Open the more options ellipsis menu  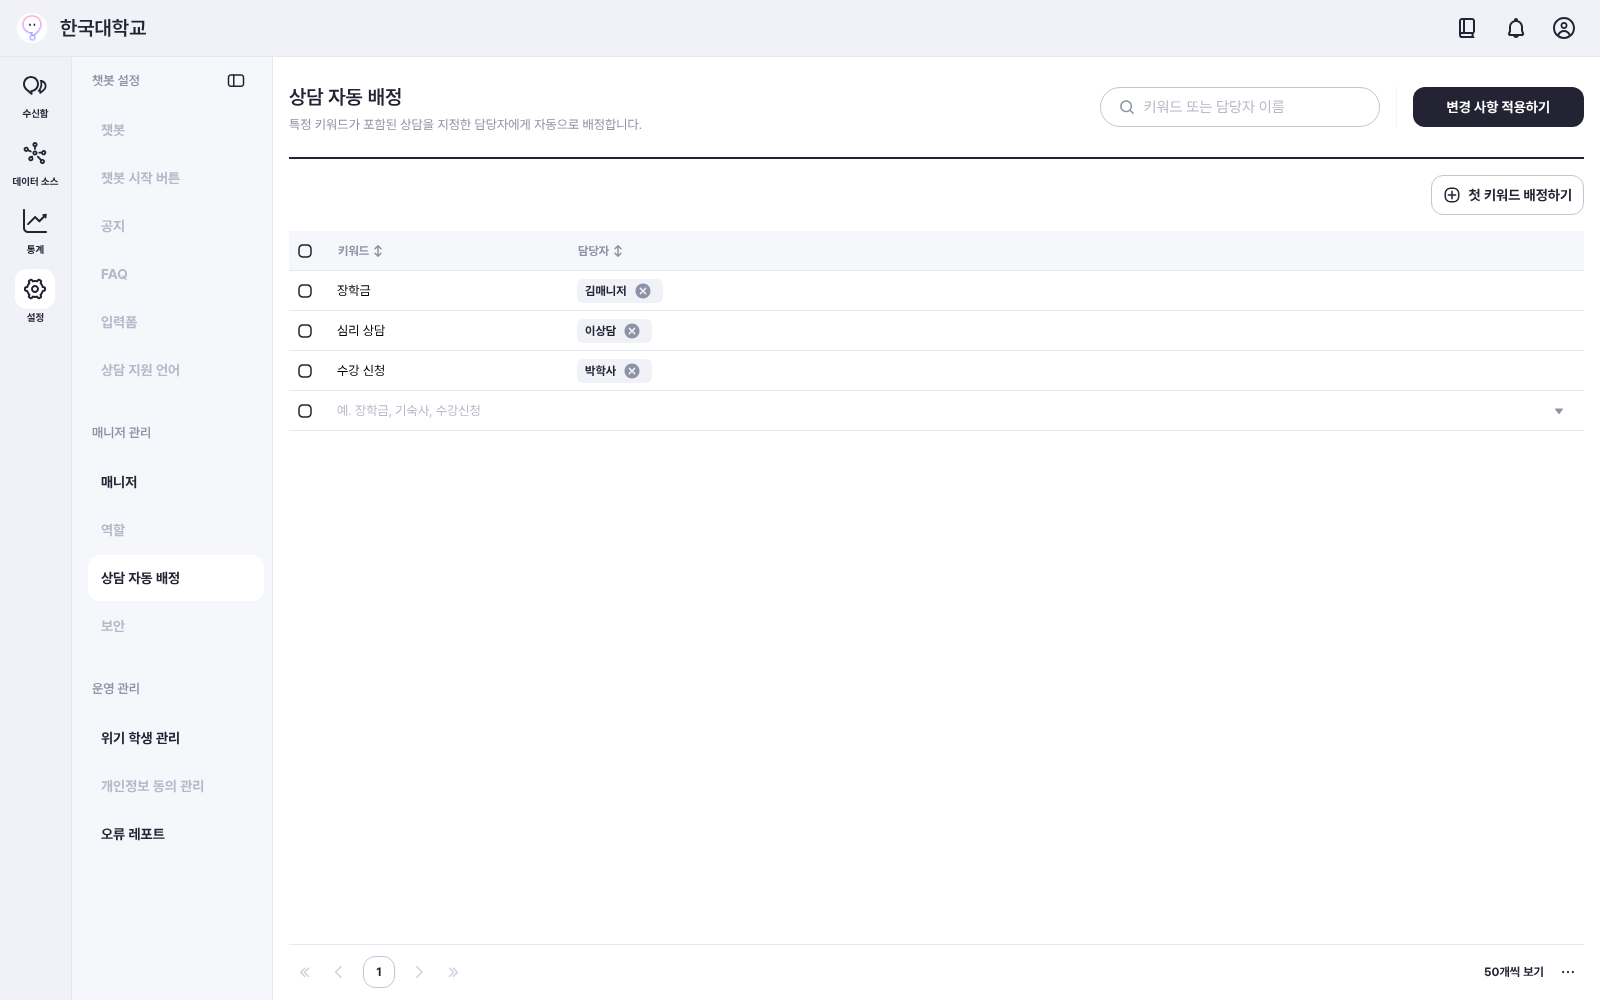pyautogui.click(x=1568, y=972)
